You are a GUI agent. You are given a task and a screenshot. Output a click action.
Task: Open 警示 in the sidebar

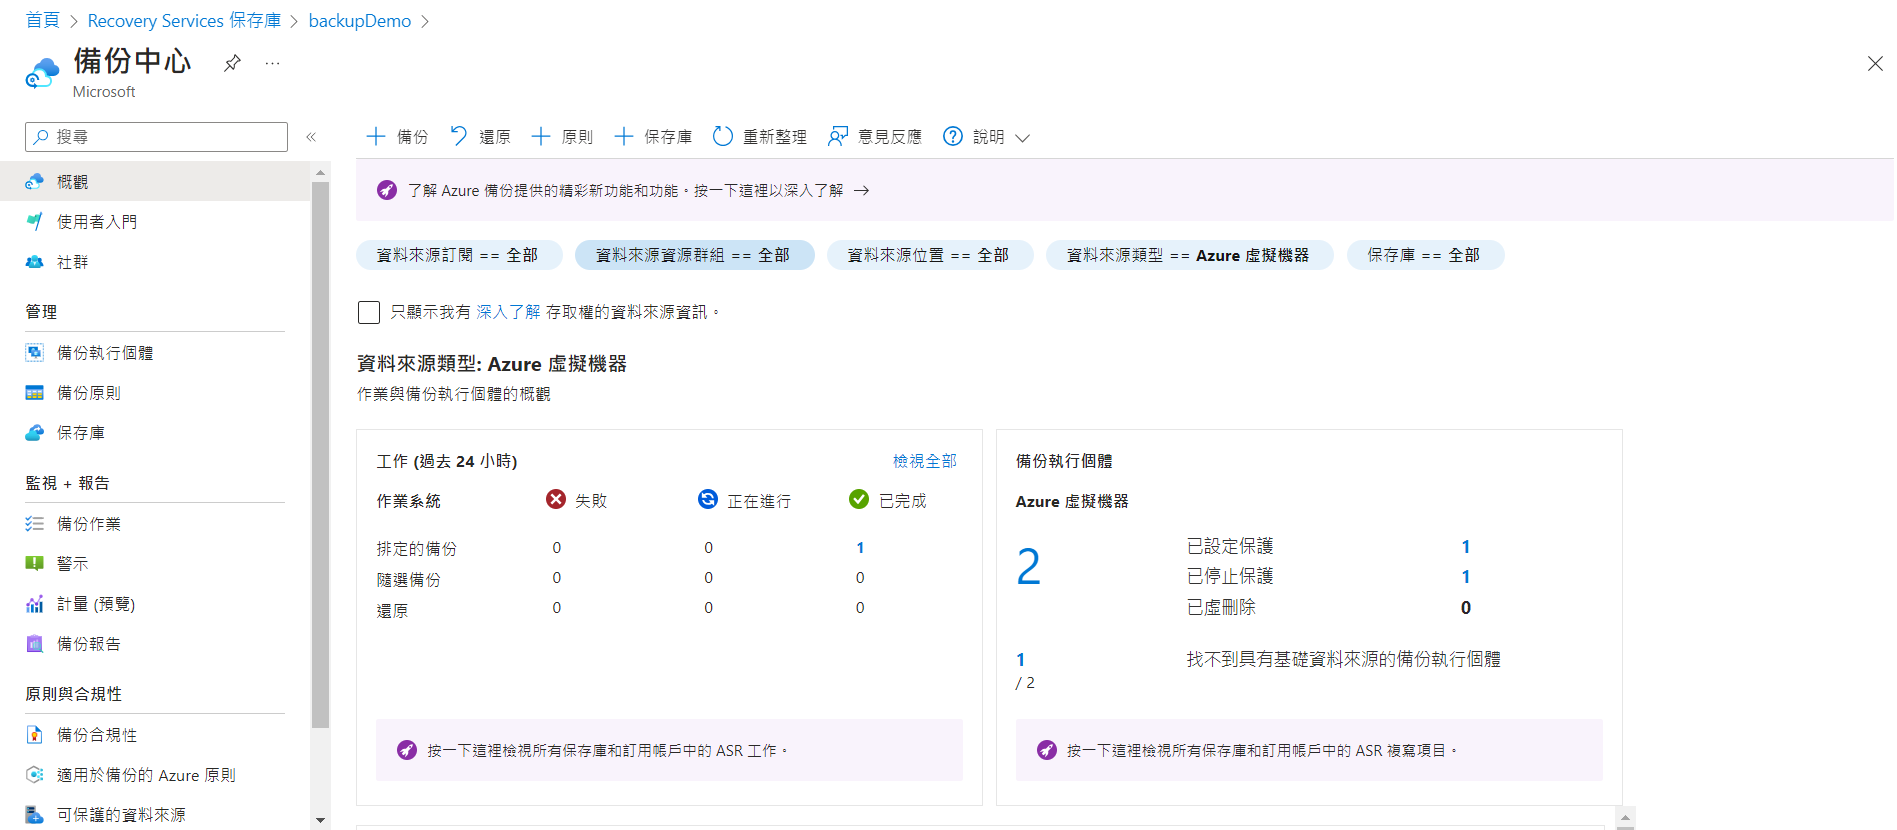click(155, 564)
